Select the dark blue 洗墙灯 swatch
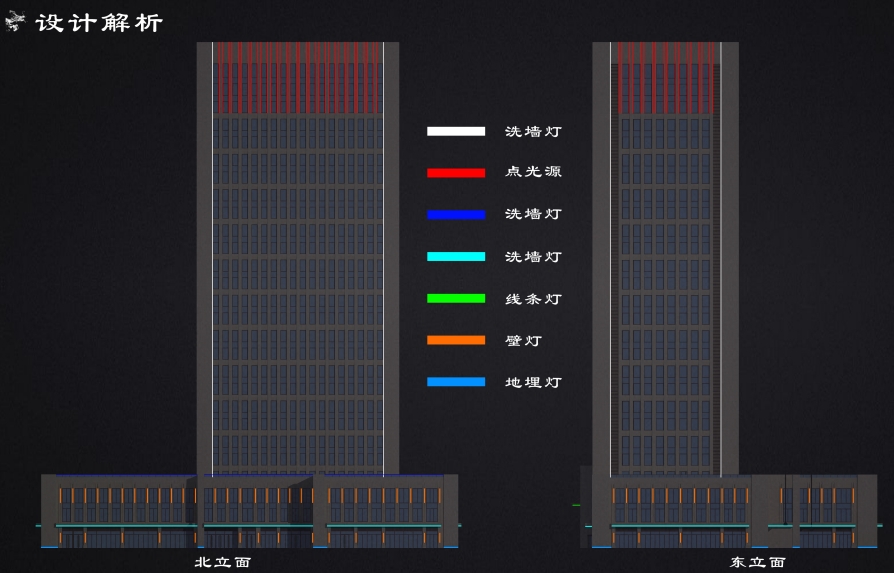Screen dimensions: 894x573 coord(456,215)
